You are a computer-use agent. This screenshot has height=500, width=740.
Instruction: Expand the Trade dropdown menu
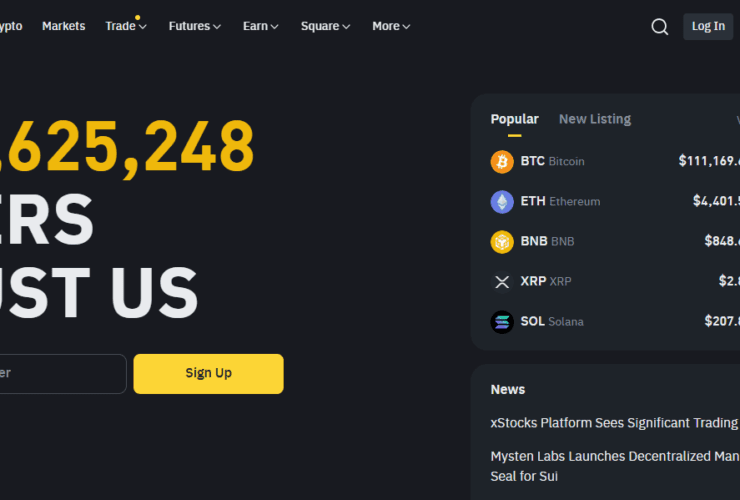(x=126, y=26)
